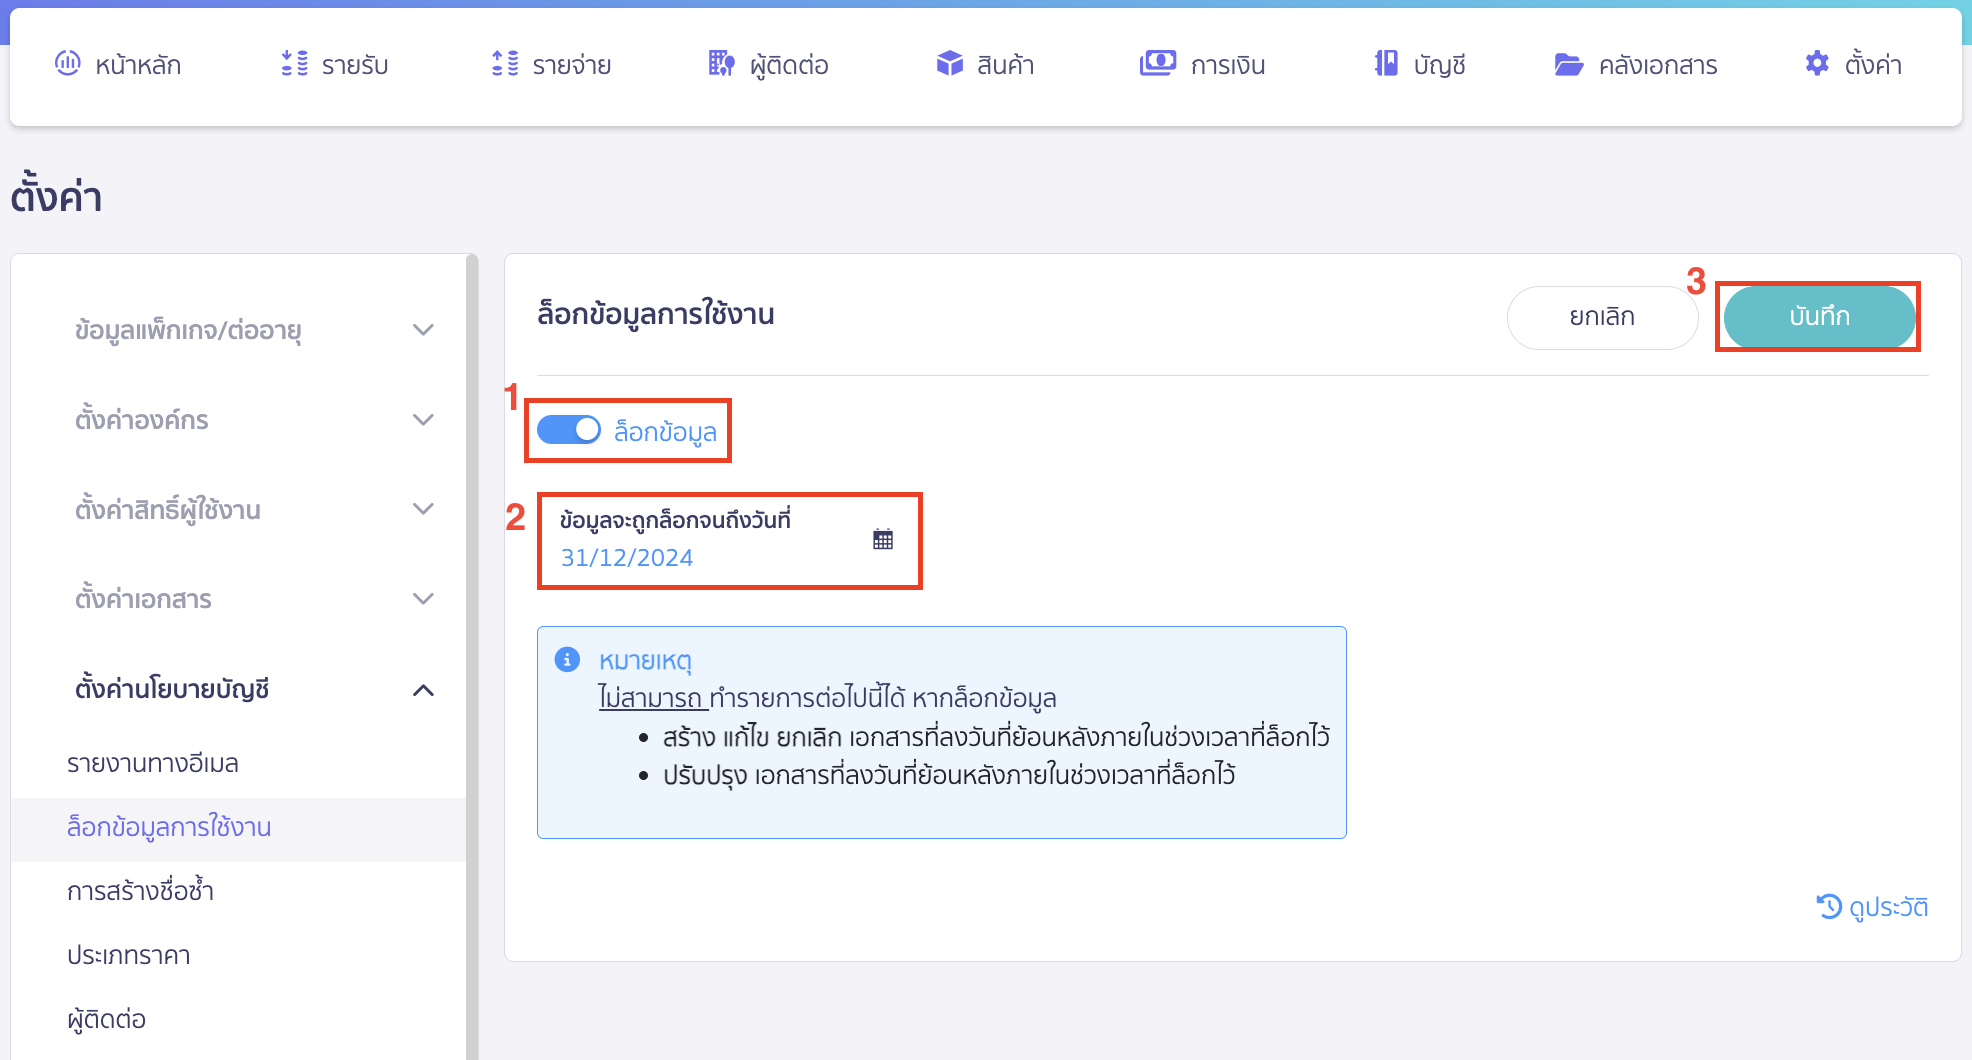Select the รายรับ income icon

pyautogui.click(x=293, y=64)
